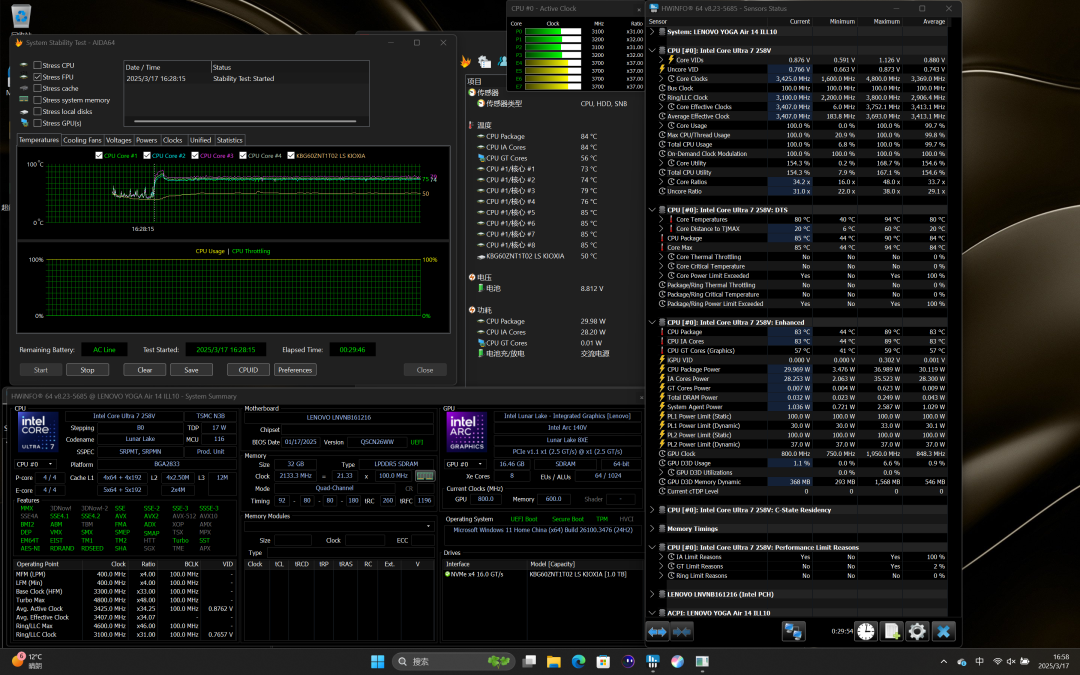
Task: Open HWiNFO sensor settings gear icon
Action: pos(917,631)
